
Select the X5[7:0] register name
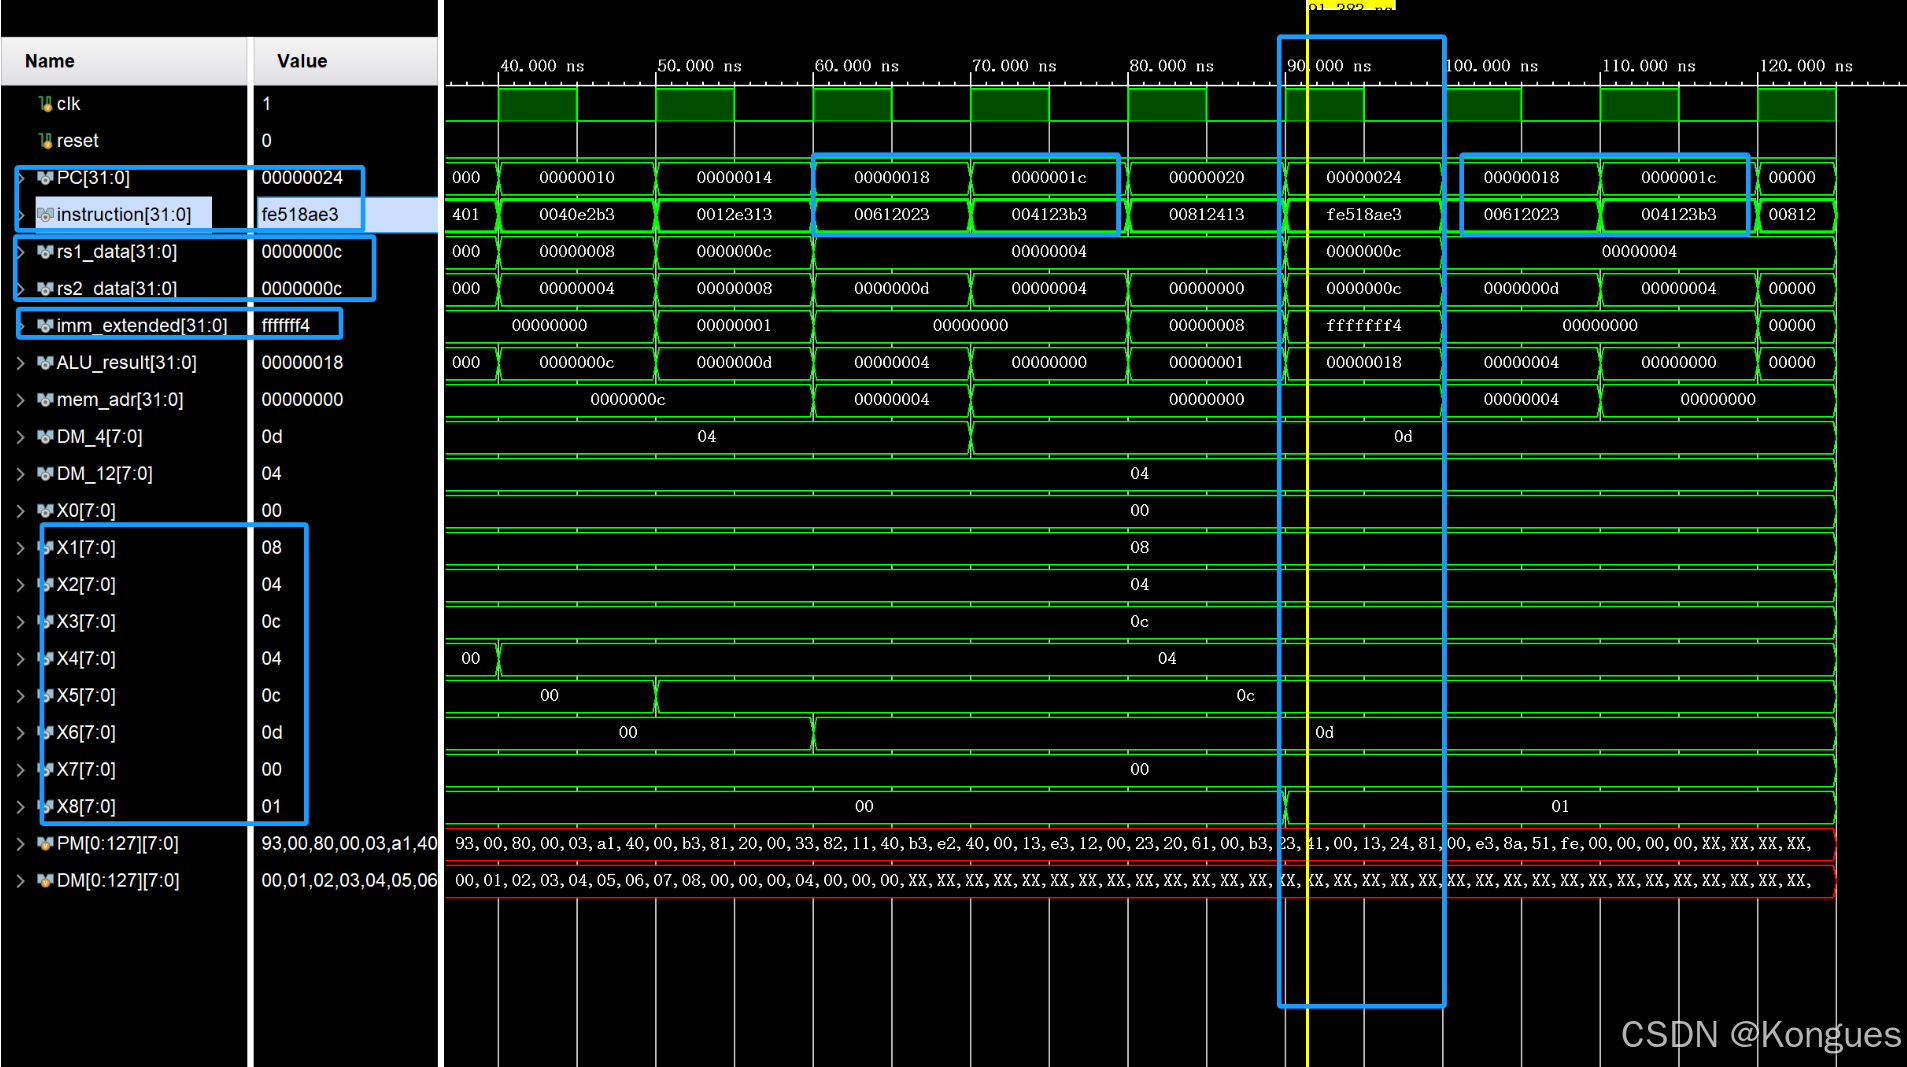tap(86, 695)
